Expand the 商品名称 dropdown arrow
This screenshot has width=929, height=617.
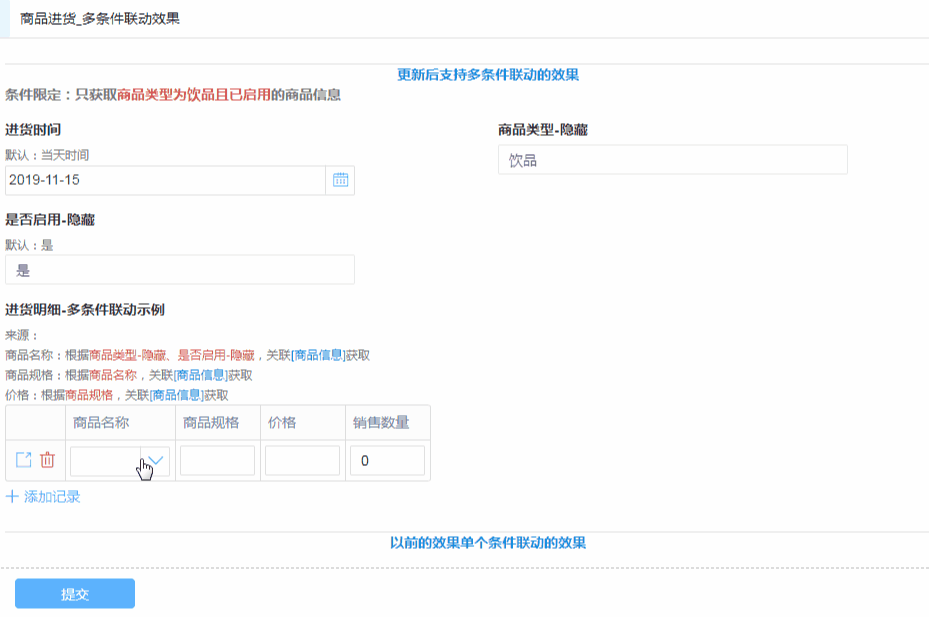[156, 460]
